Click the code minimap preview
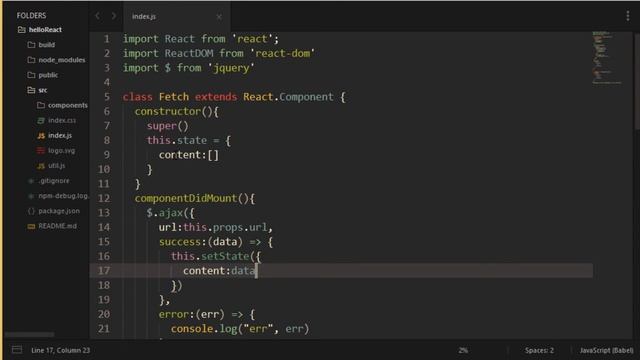Image resolution: width=640 pixels, height=360 pixels. coord(607,58)
